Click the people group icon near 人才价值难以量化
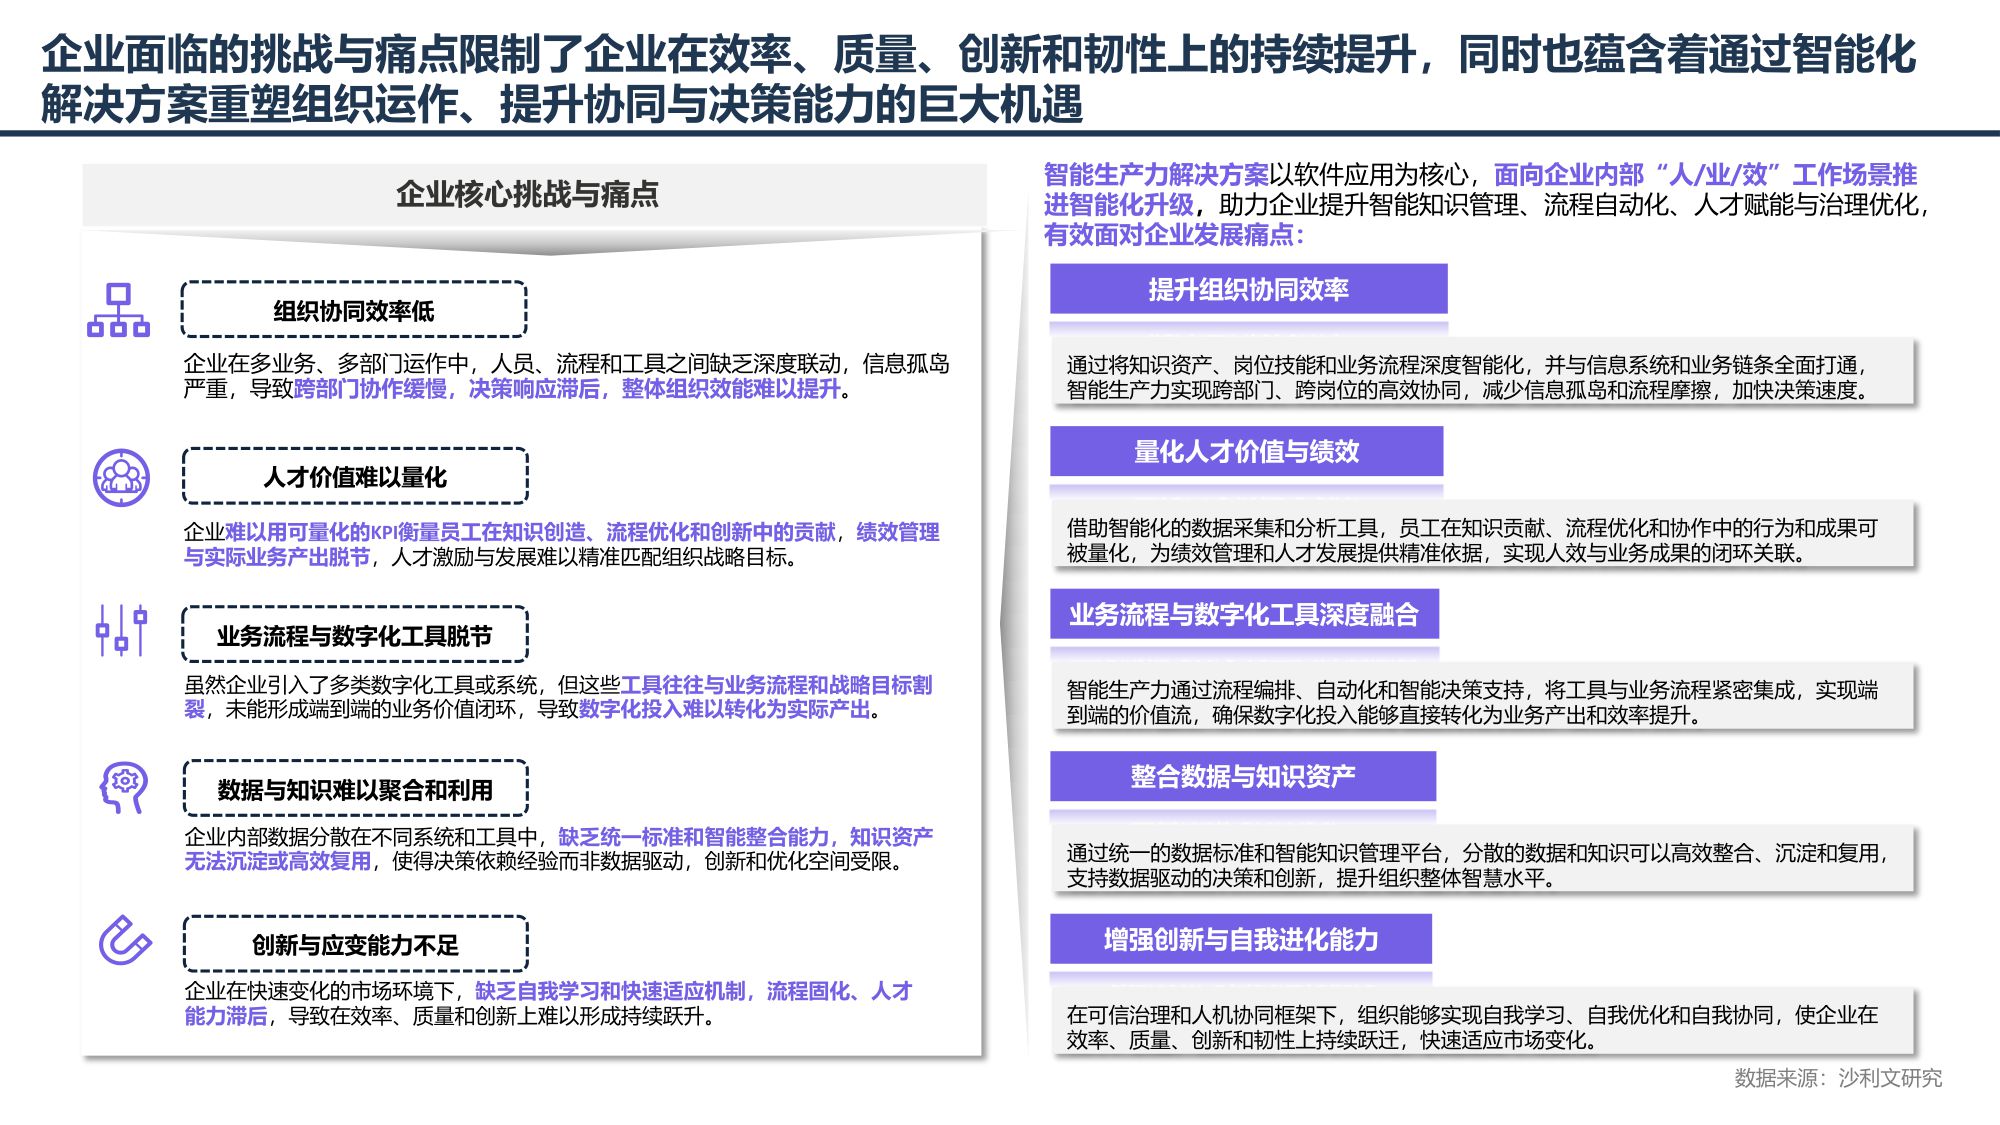2000x1125 pixels. [x=120, y=478]
